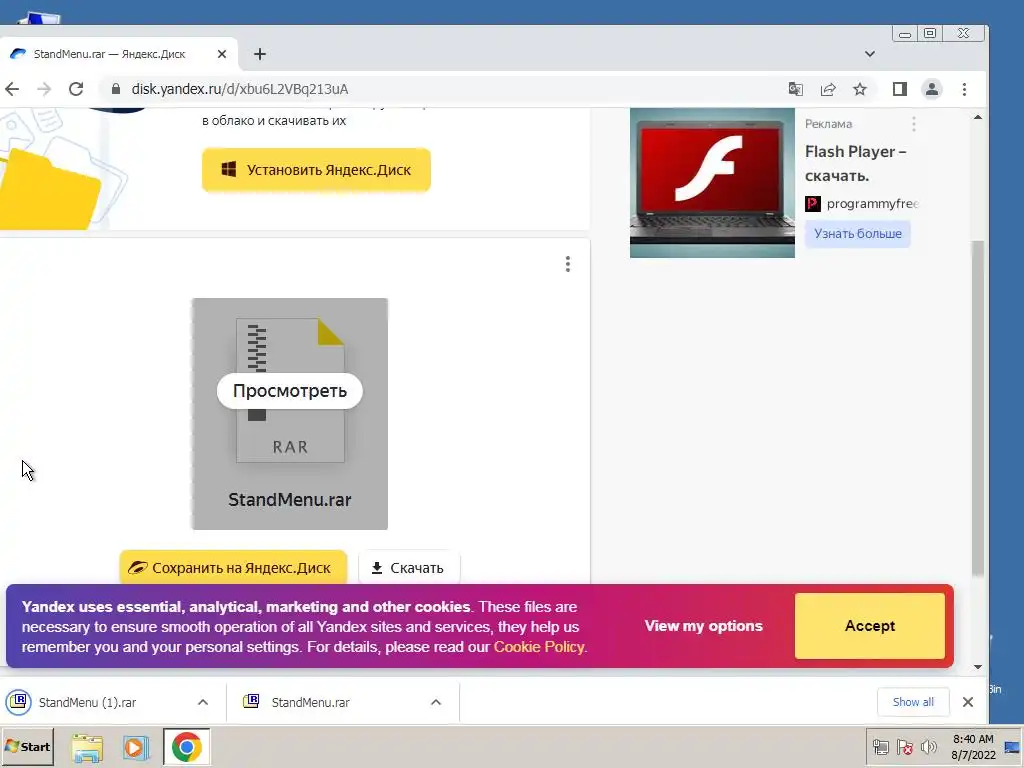
Task: Expand StandMenu.rar download options chevron
Action: point(436,703)
